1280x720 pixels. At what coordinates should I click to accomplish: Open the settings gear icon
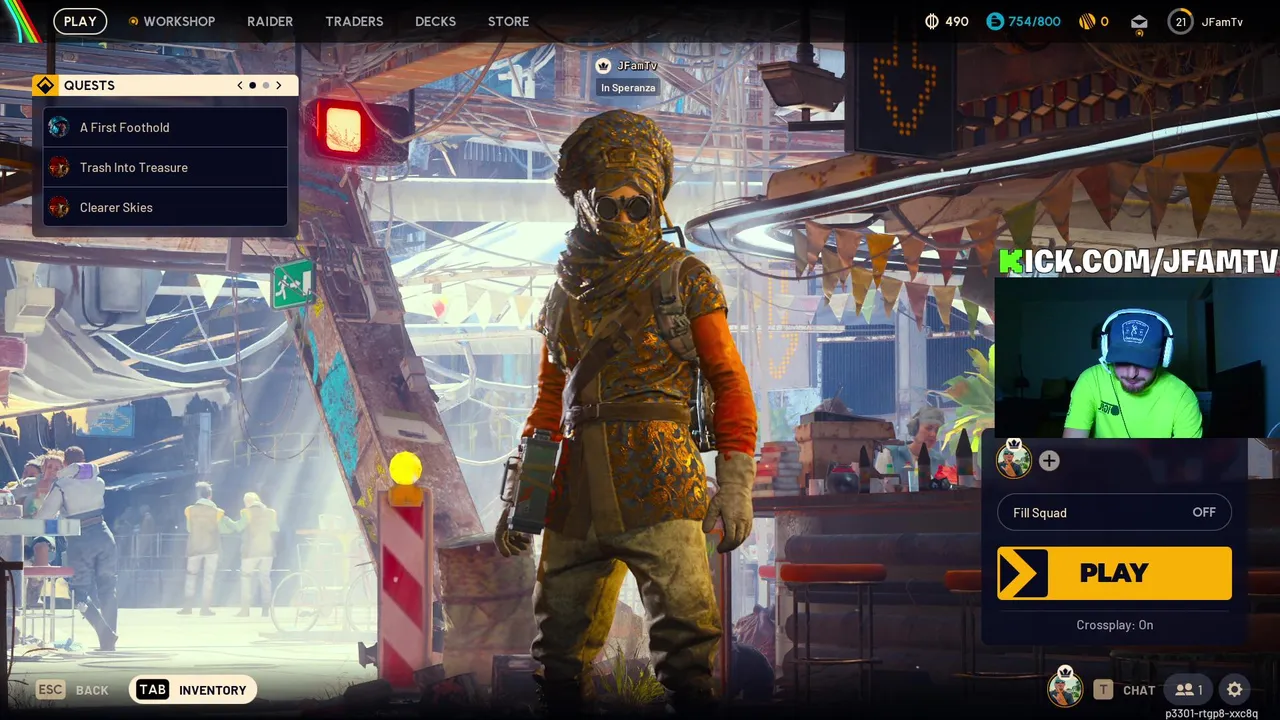[x=1235, y=689]
